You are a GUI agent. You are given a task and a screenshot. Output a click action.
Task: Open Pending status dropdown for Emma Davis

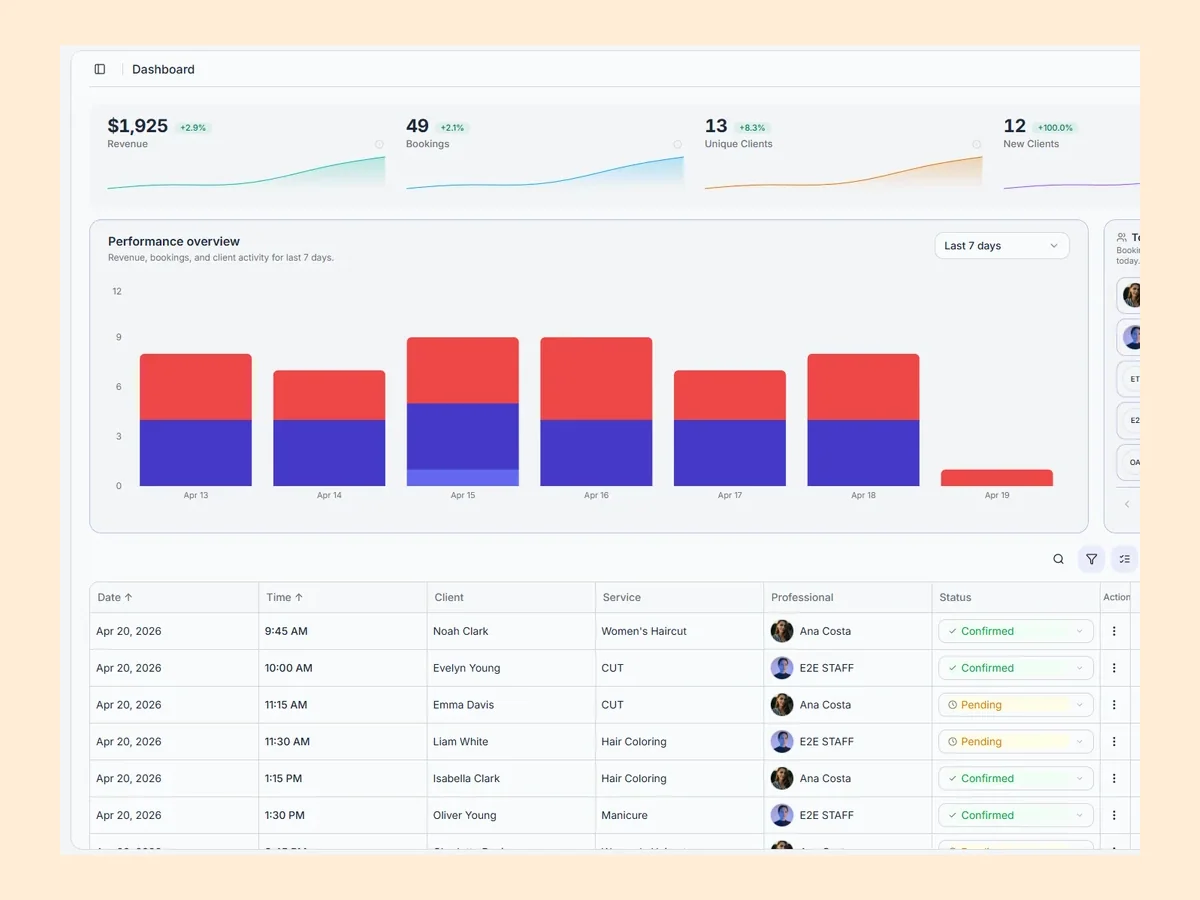[x=1015, y=705]
